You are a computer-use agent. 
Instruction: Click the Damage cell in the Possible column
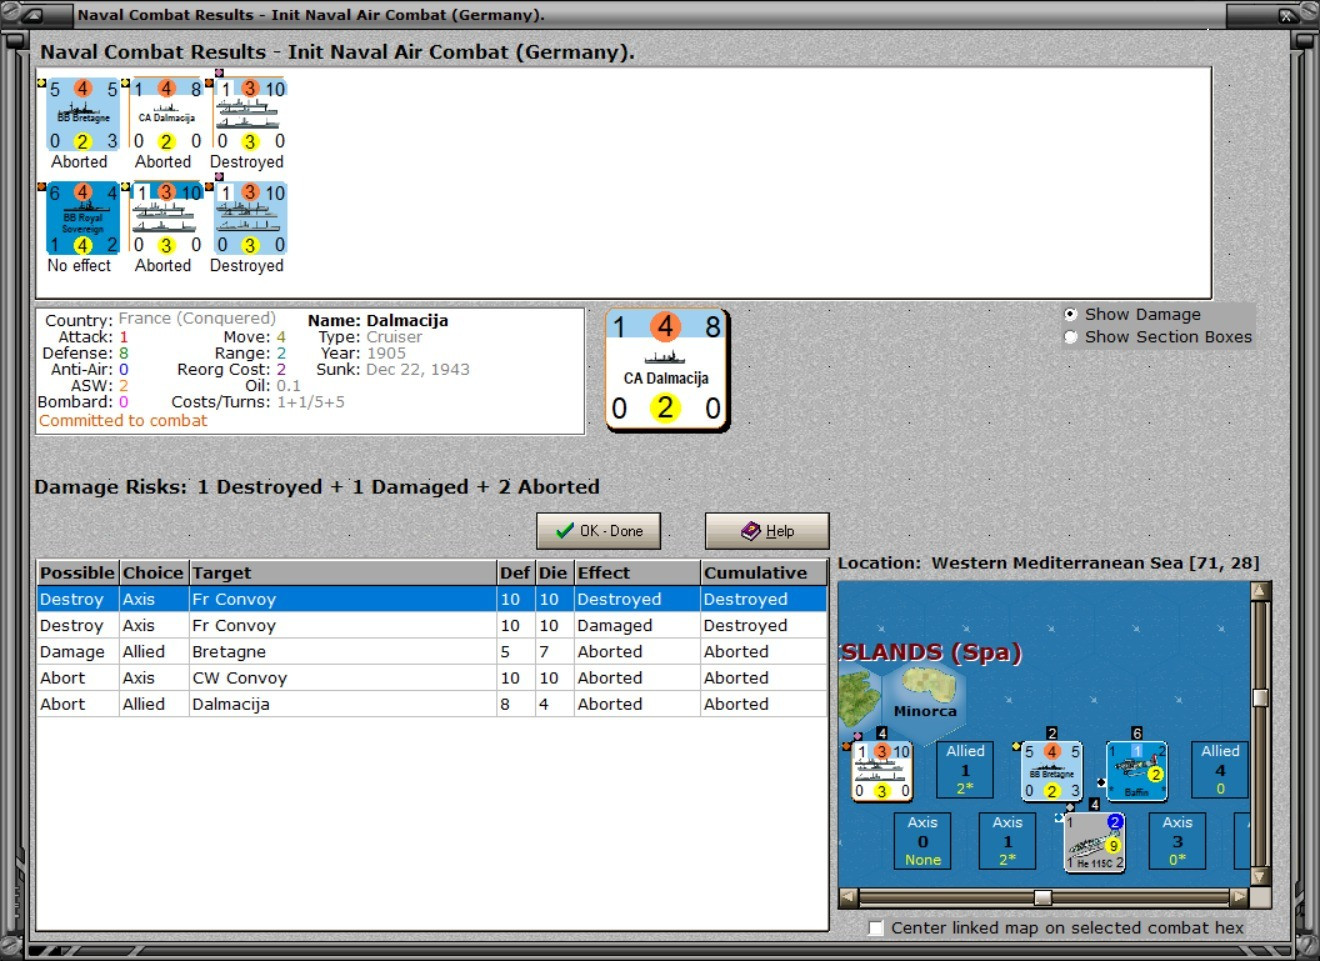point(78,651)
